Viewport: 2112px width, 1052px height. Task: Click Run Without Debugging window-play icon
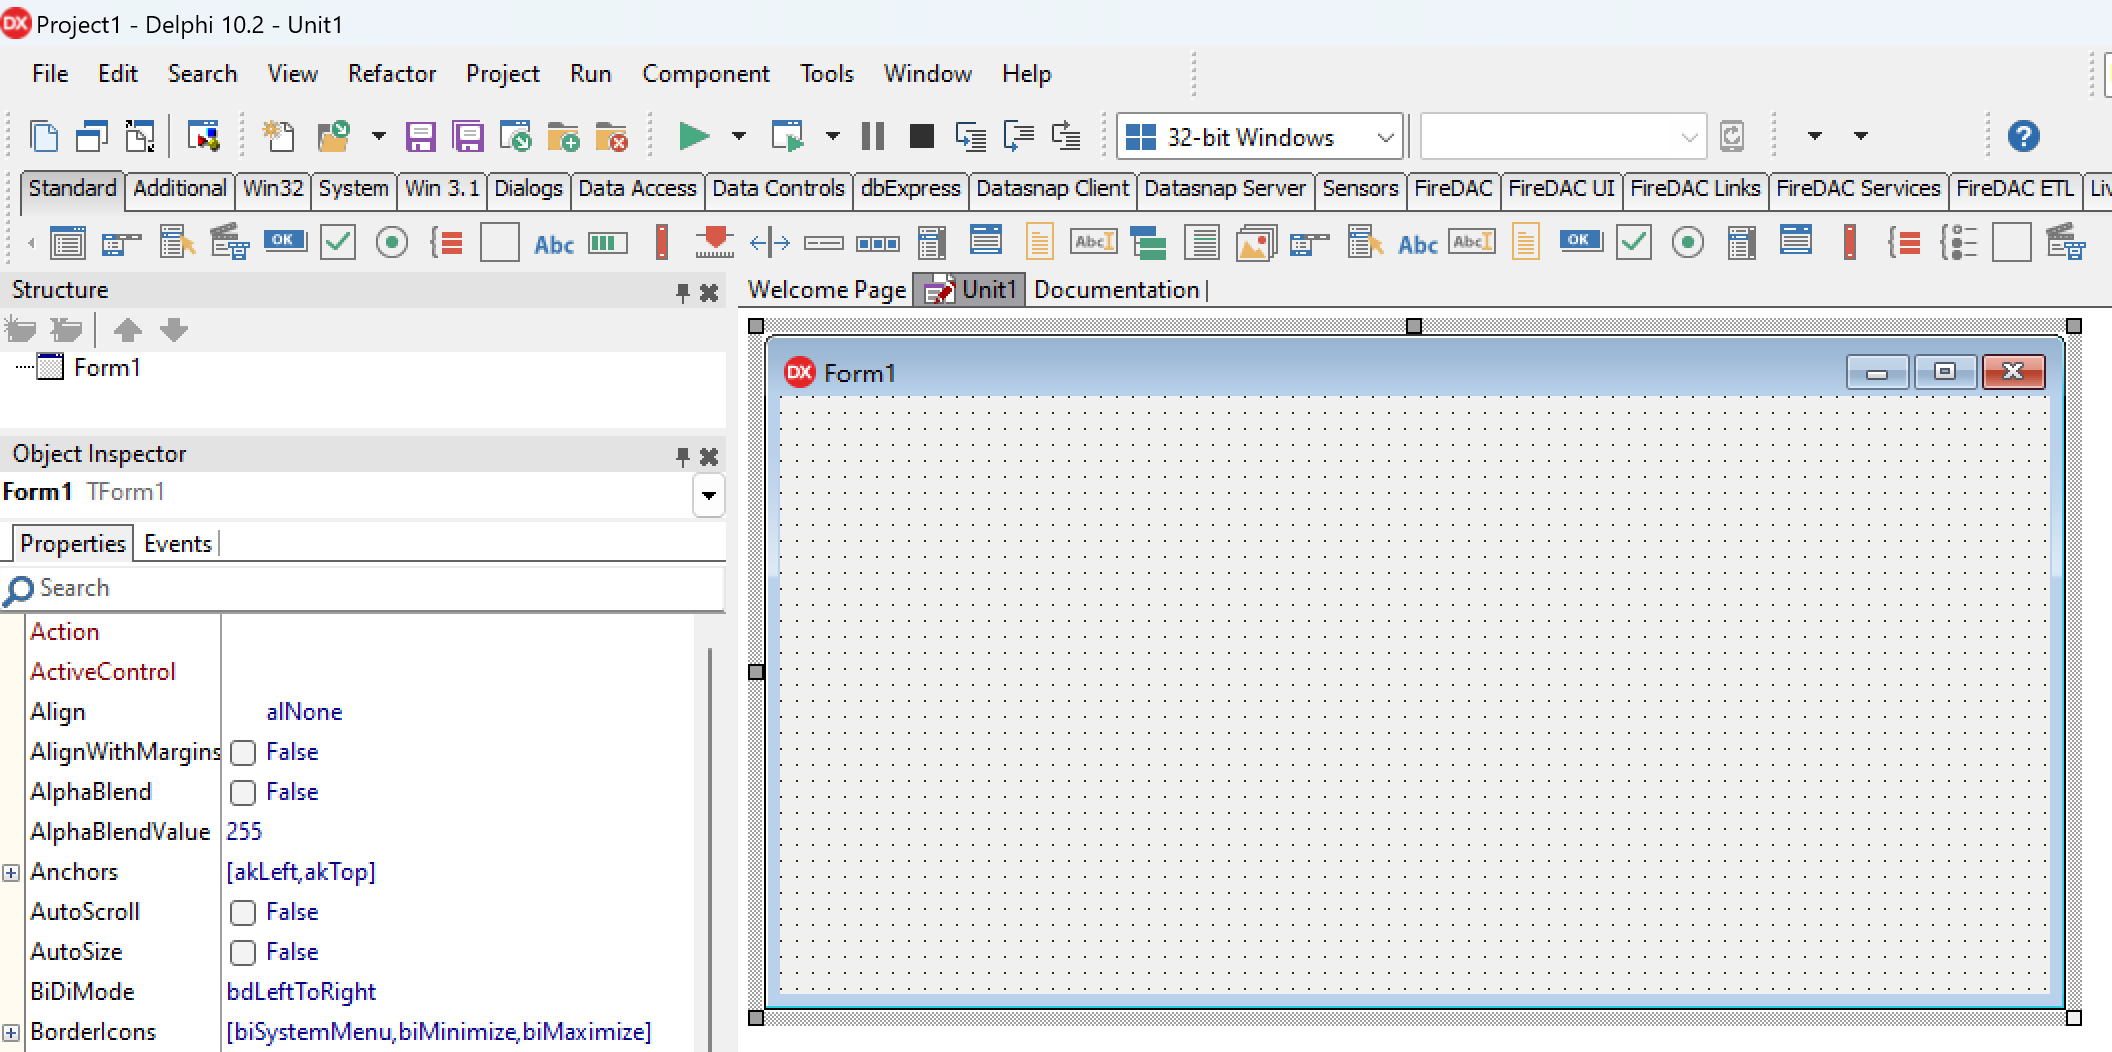[x=788, y=136]
